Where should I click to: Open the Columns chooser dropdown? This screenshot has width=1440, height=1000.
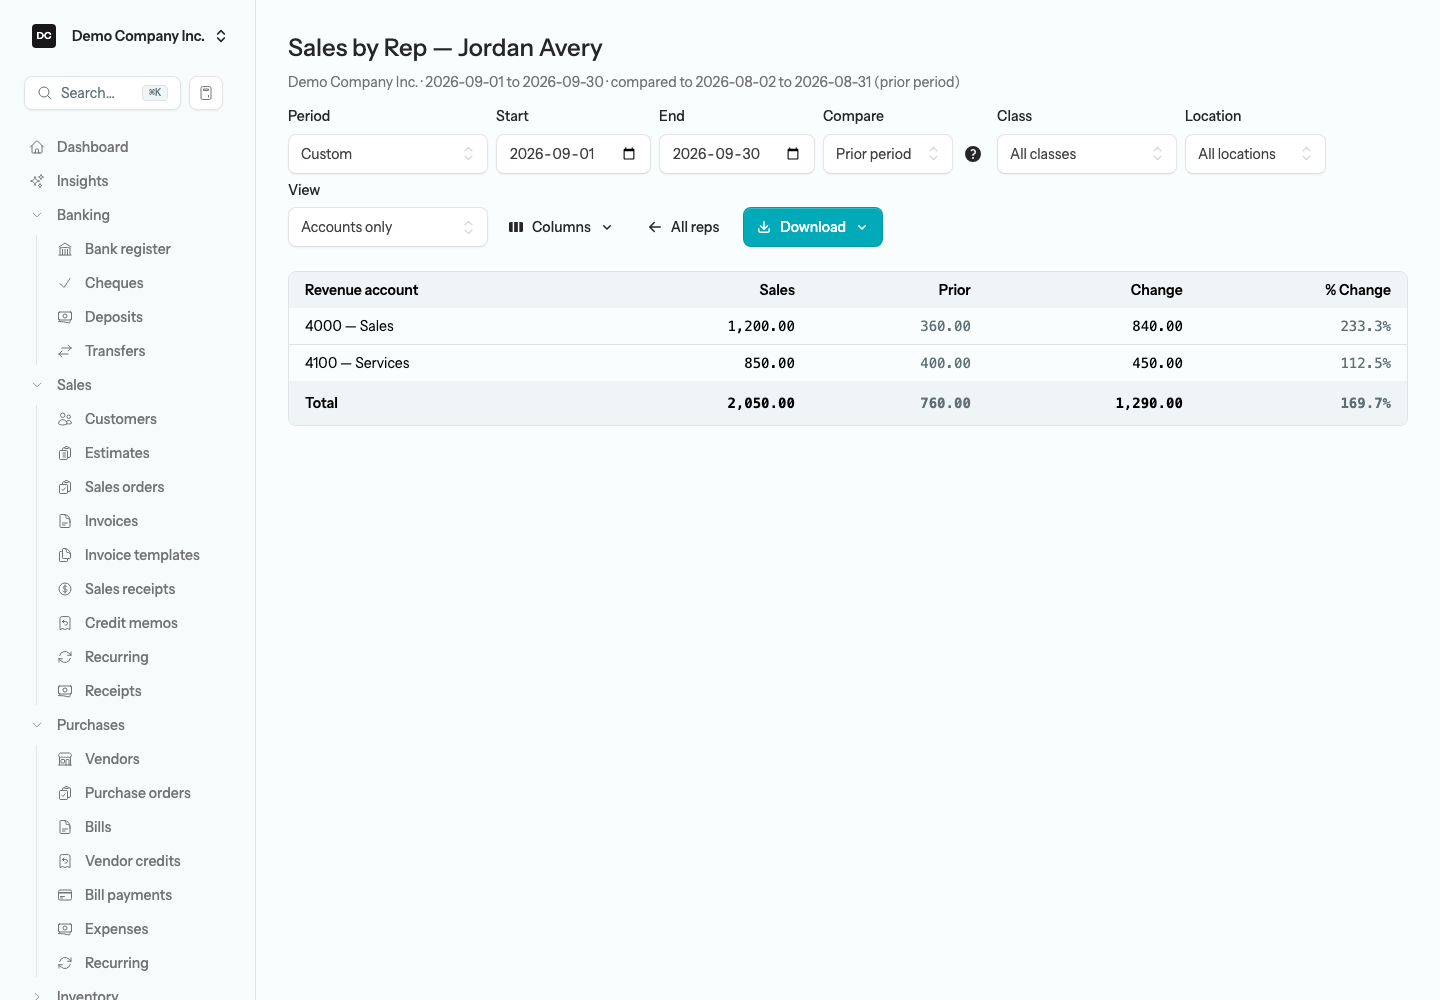tap(561, 227)
